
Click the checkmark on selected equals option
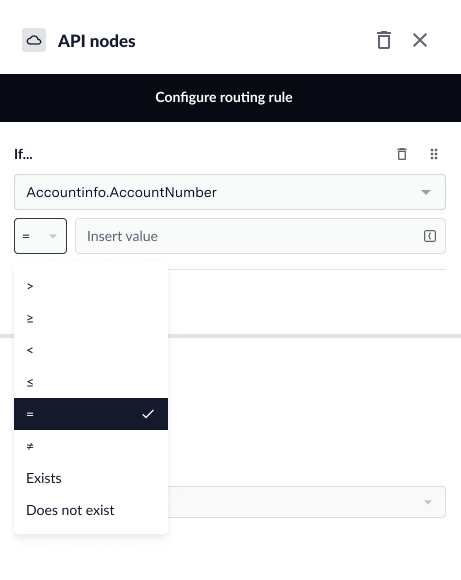click(148, 414)
